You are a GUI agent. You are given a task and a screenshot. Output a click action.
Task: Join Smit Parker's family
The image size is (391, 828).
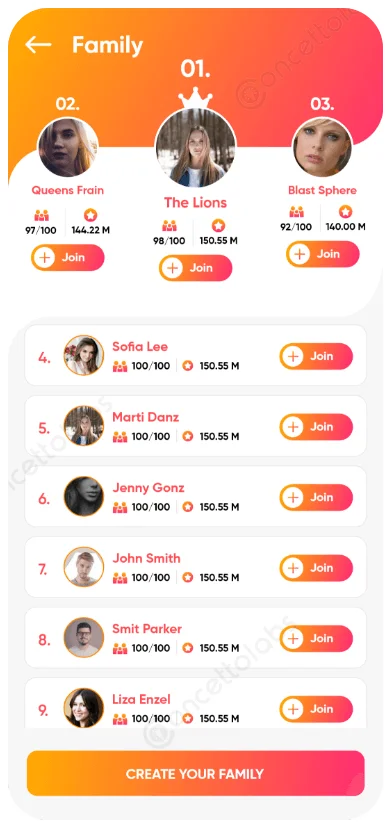pyautogui.click(x=316, y=638)
